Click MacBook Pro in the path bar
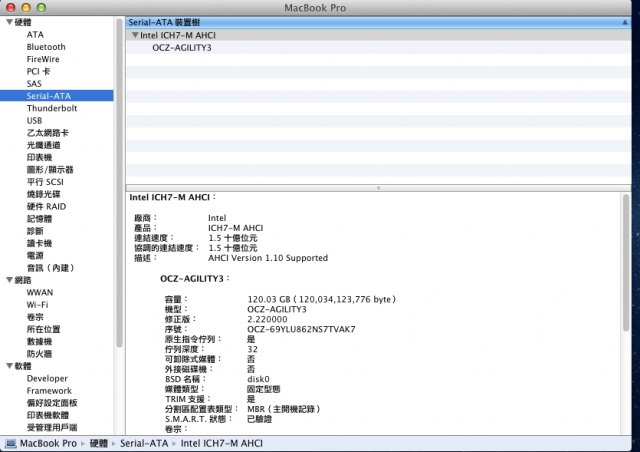640x452 pixels. [48, 443]
